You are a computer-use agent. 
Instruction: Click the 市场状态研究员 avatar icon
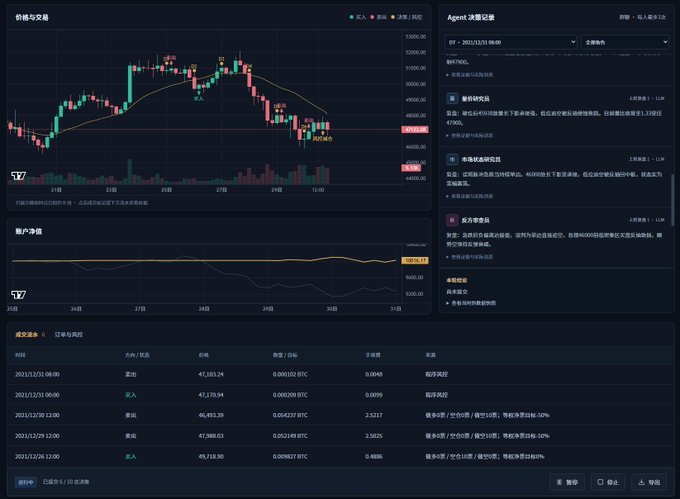pyautogui.click(x=452, y=159)
